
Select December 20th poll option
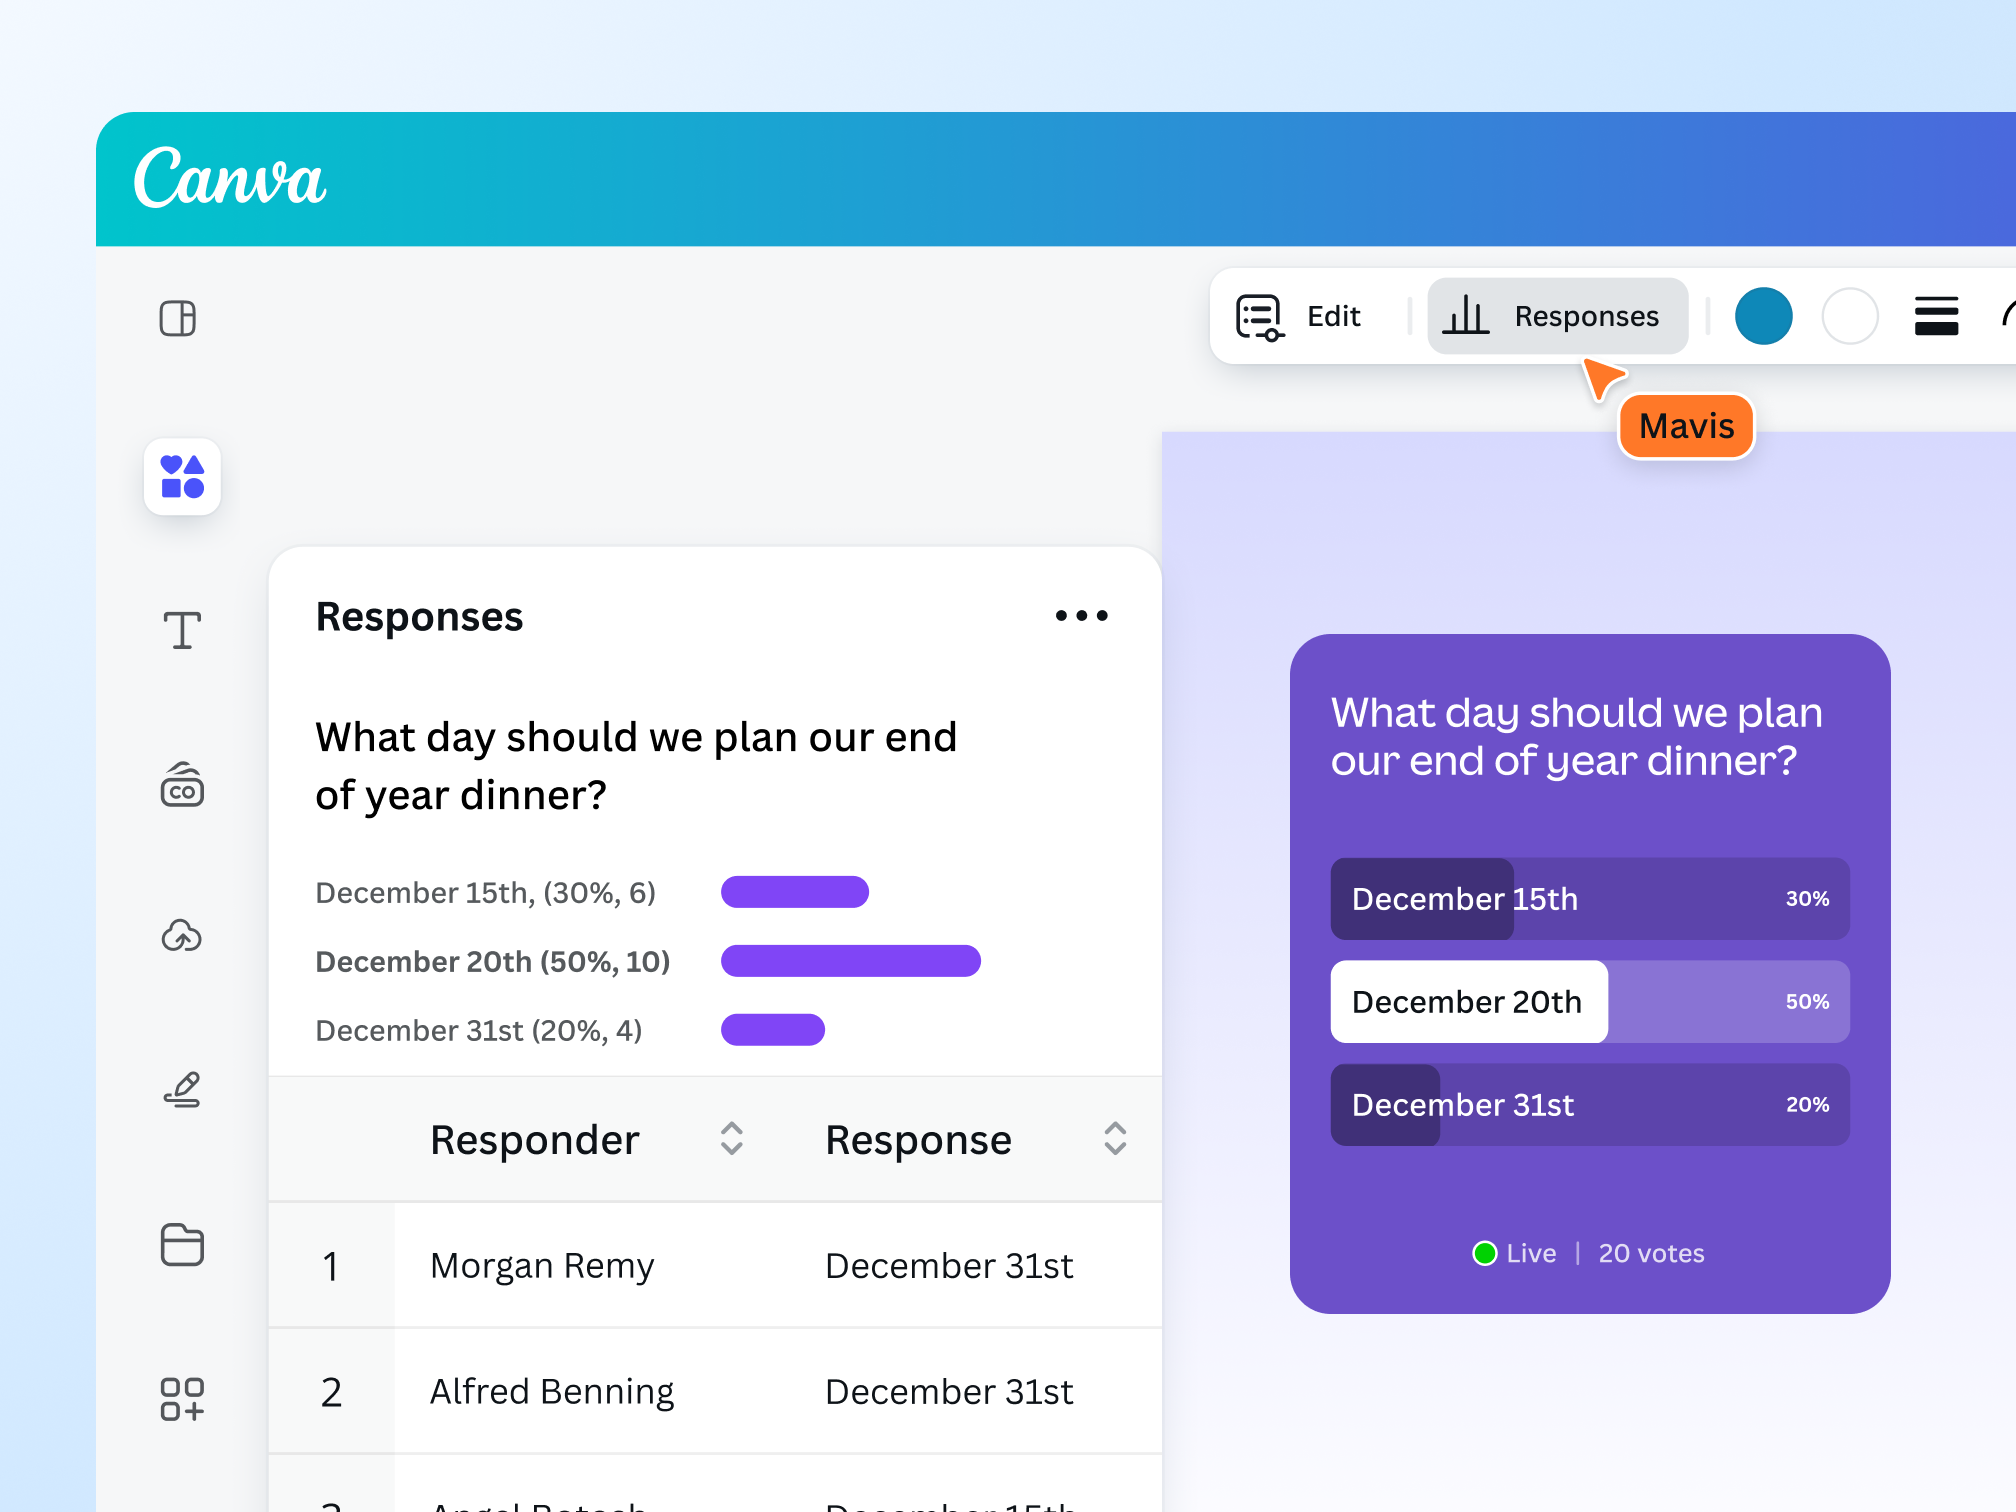(x=1589, y=1002)
